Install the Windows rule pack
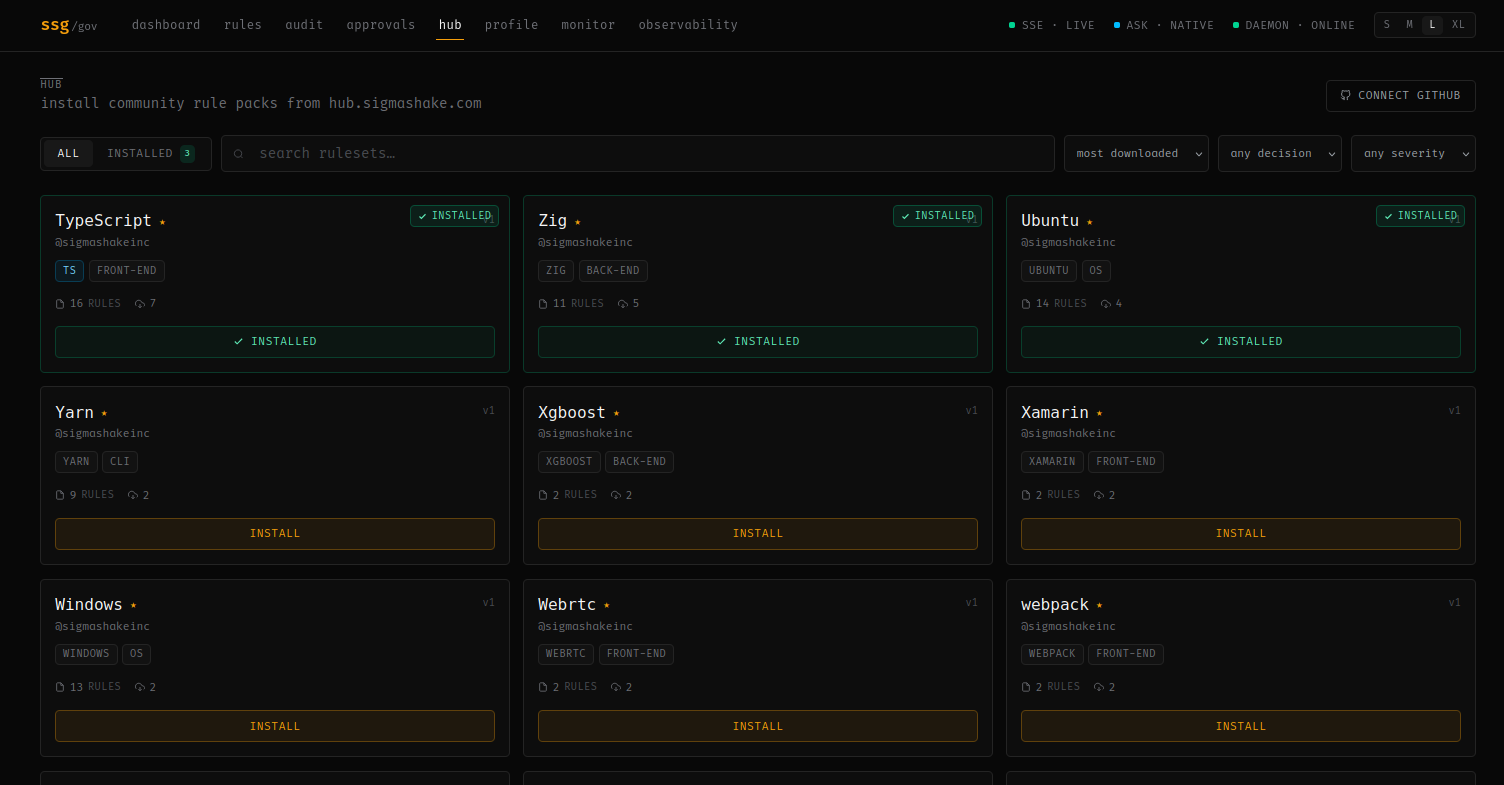This screenshot has height=785, width=1504. pyautogui.click(x=275, y=726)
